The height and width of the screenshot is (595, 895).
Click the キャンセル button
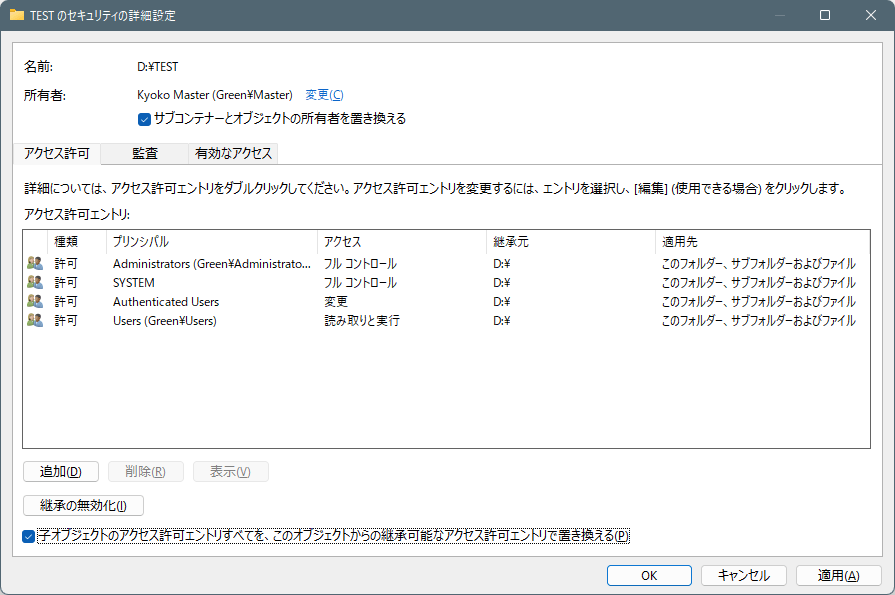pos(744,576)
